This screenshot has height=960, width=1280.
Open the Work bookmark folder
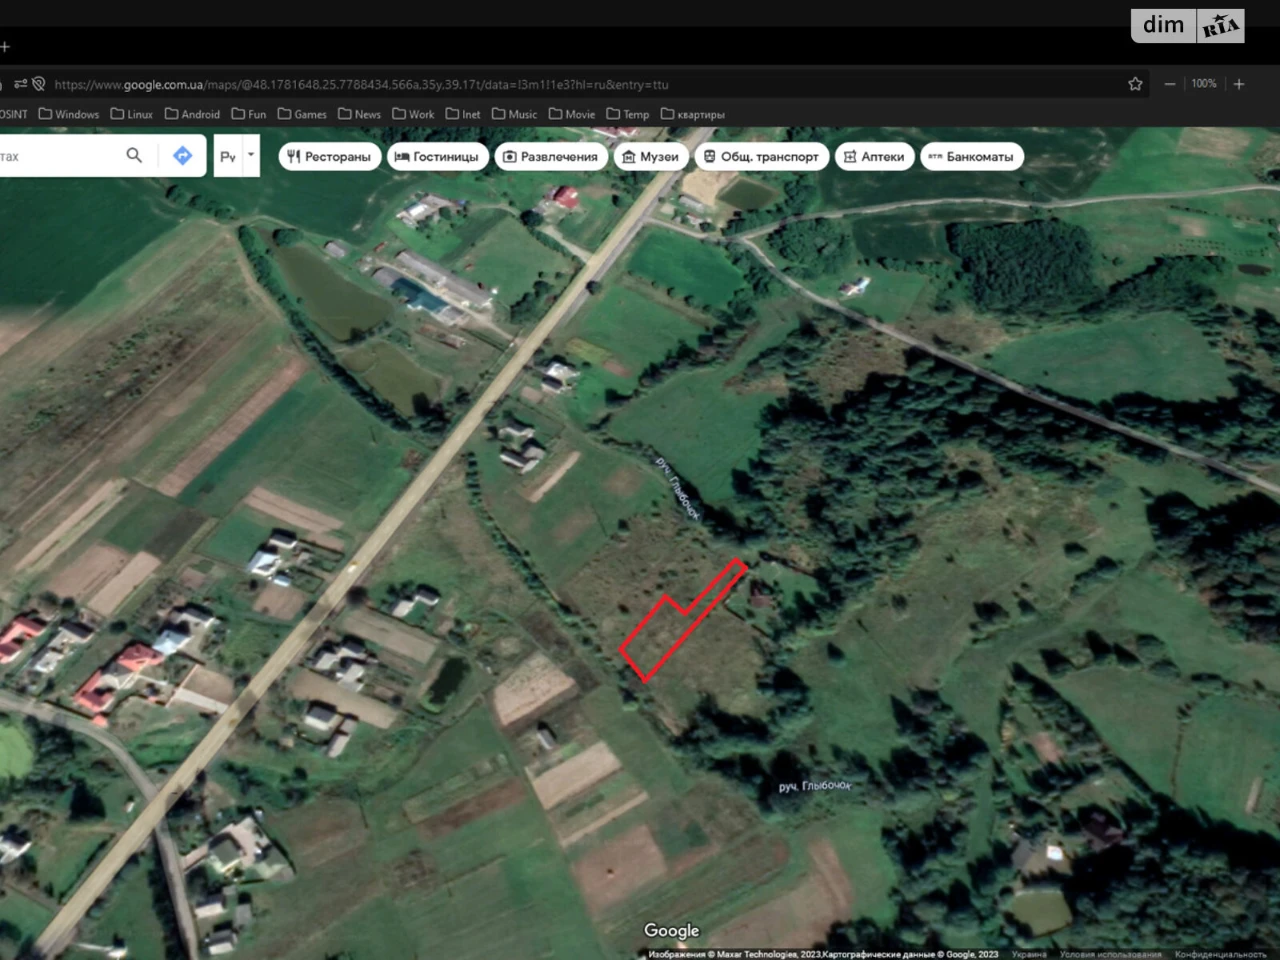click(413, 114)
